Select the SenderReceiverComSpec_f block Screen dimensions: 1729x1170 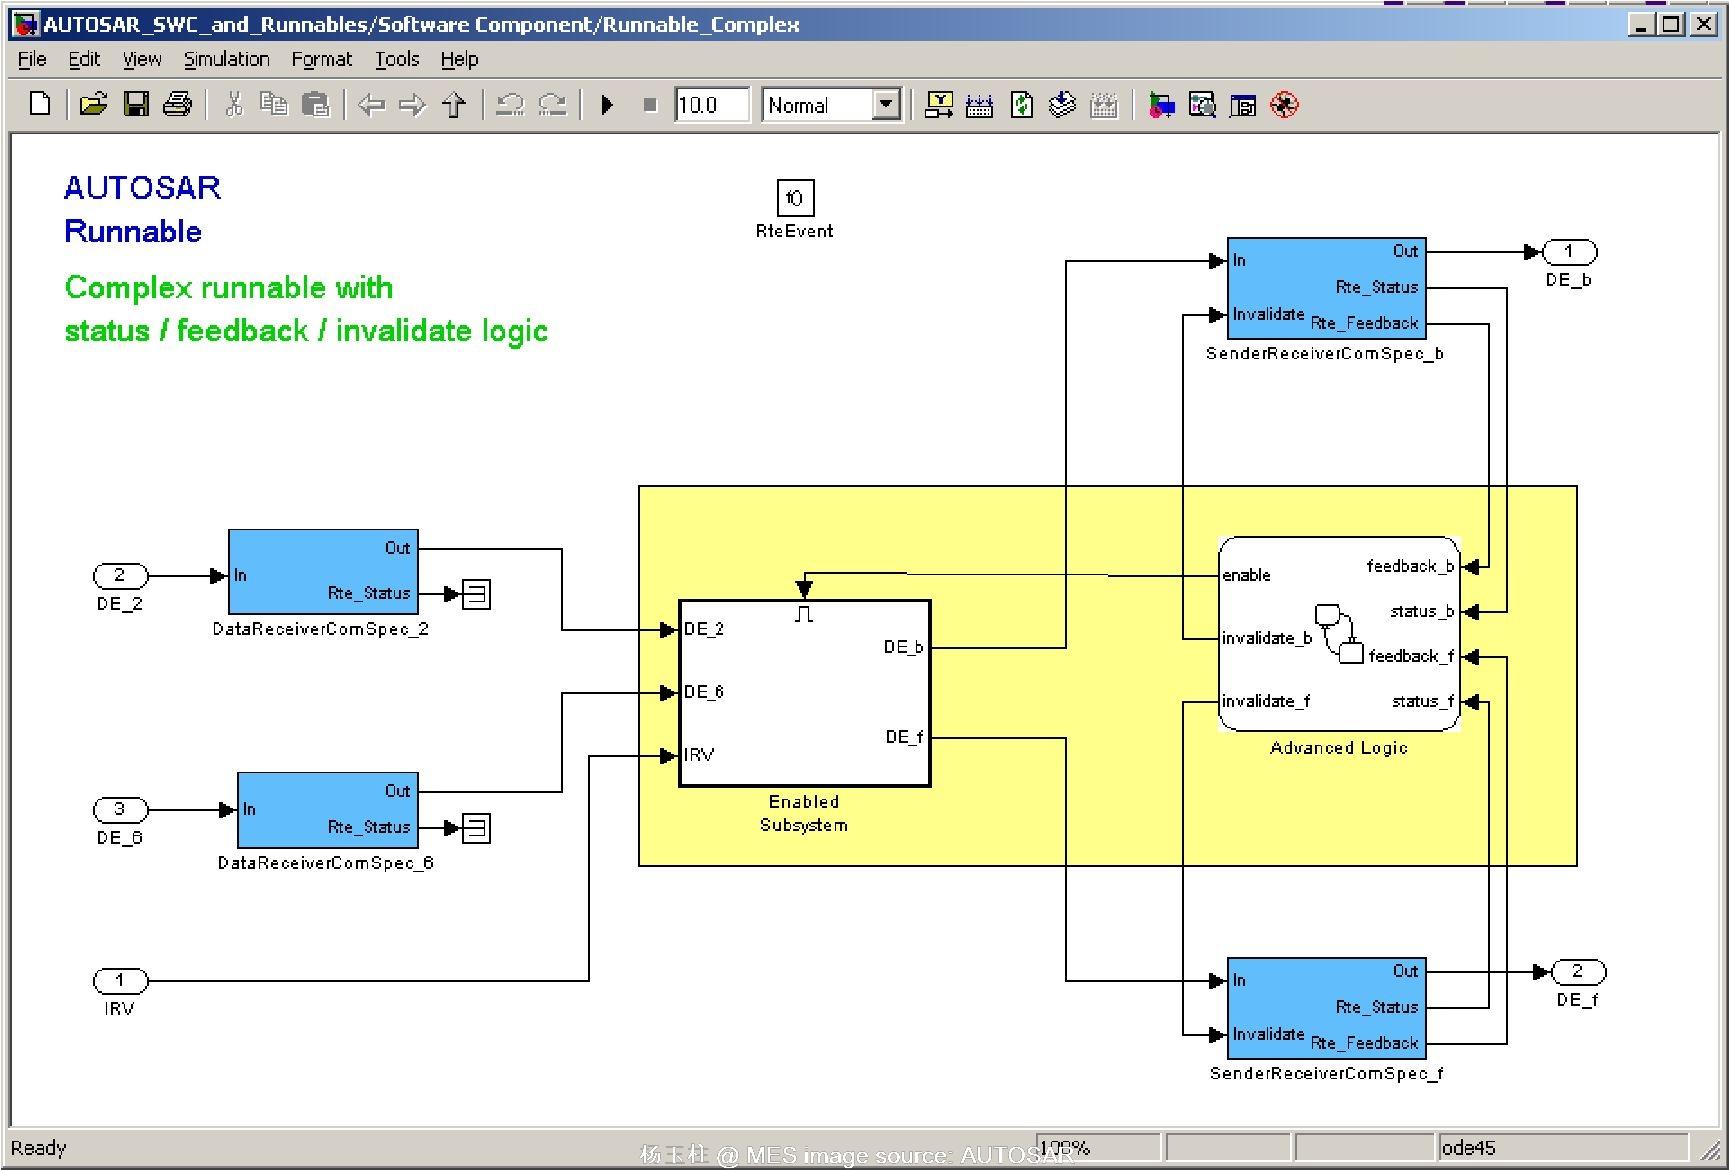click(x=1326, y=1008)
